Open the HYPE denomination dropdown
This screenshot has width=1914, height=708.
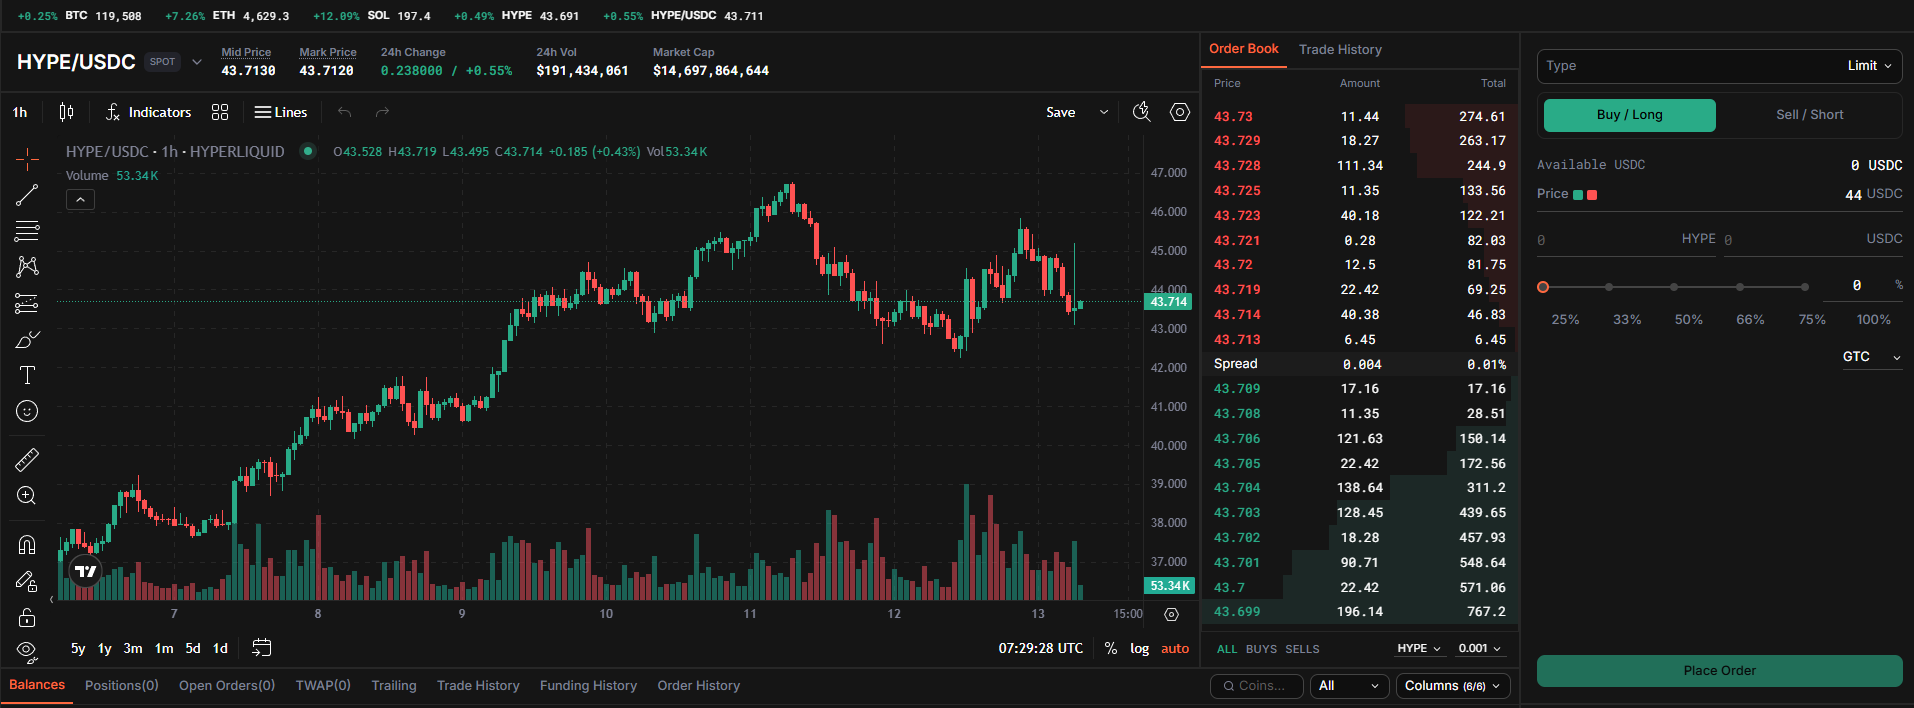click(x=1419, y=648)
